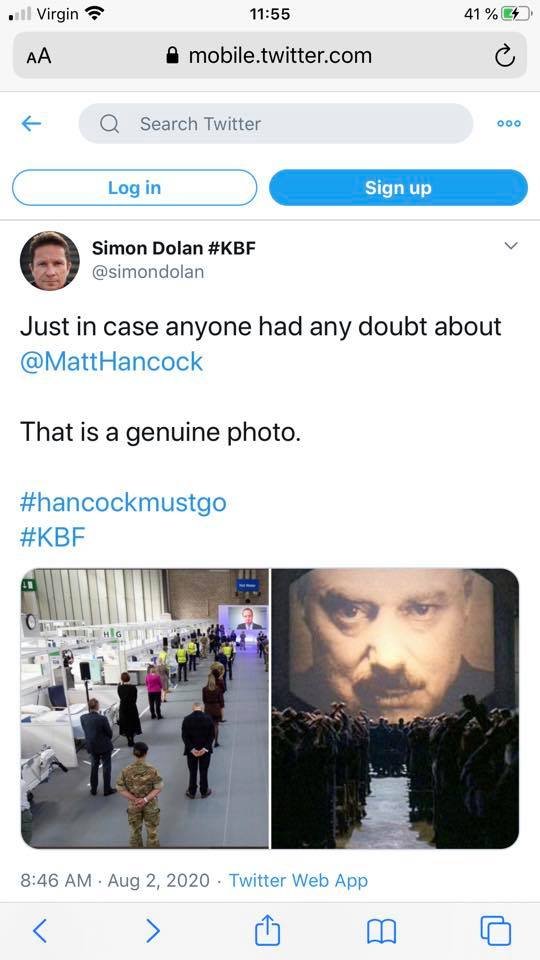Open the @MattHancock mention link

(111, 362)
